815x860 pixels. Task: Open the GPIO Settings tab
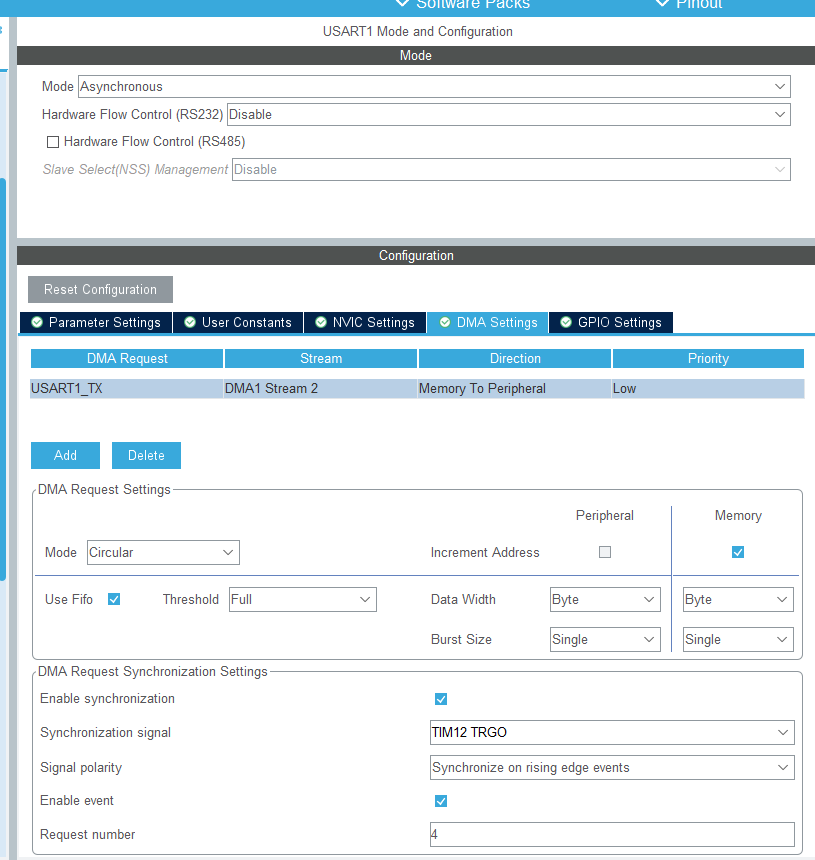coord(611,322)
